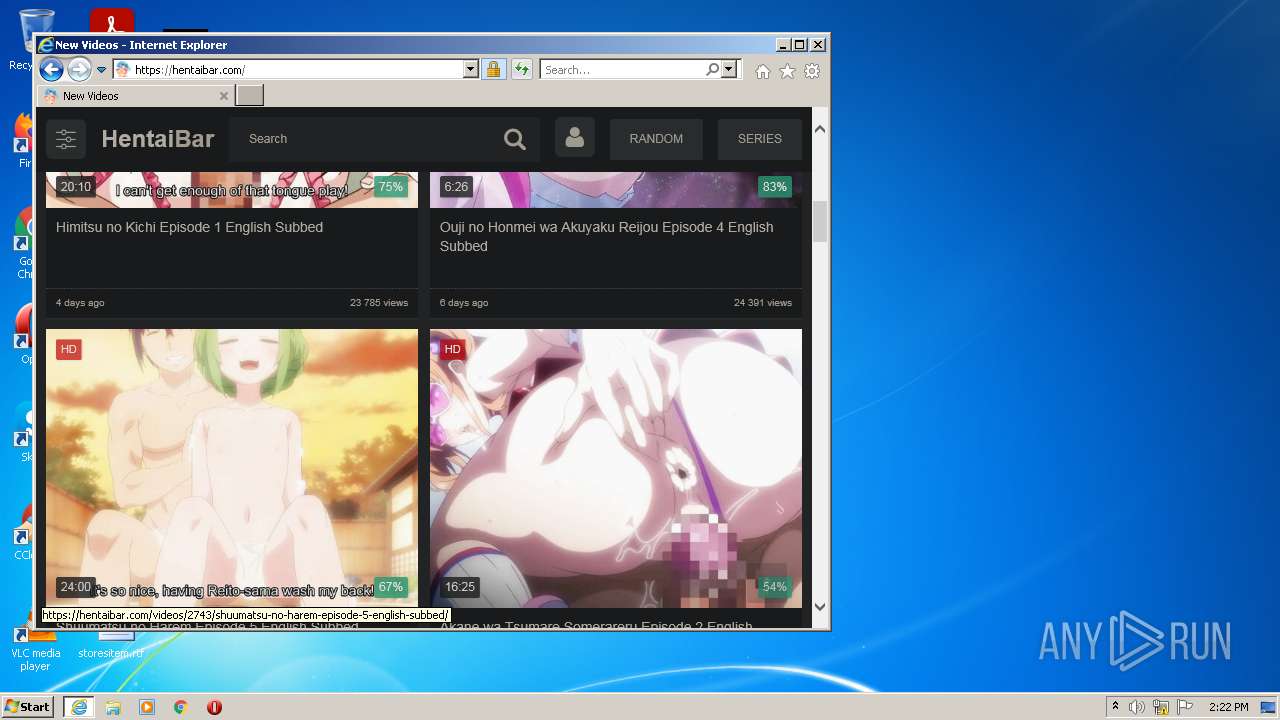Viewport: 1280px width, 720px height.
Task: Click the 2:22 PM taskbar clock
Action: 1228,707
